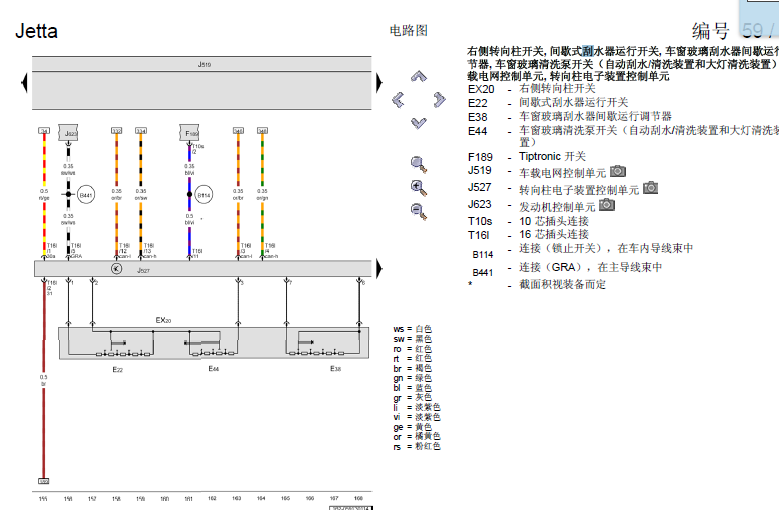Select legend entry EX20 右侧转向柱开关
This screenshot has height=518, width=779.
[532, 88]
